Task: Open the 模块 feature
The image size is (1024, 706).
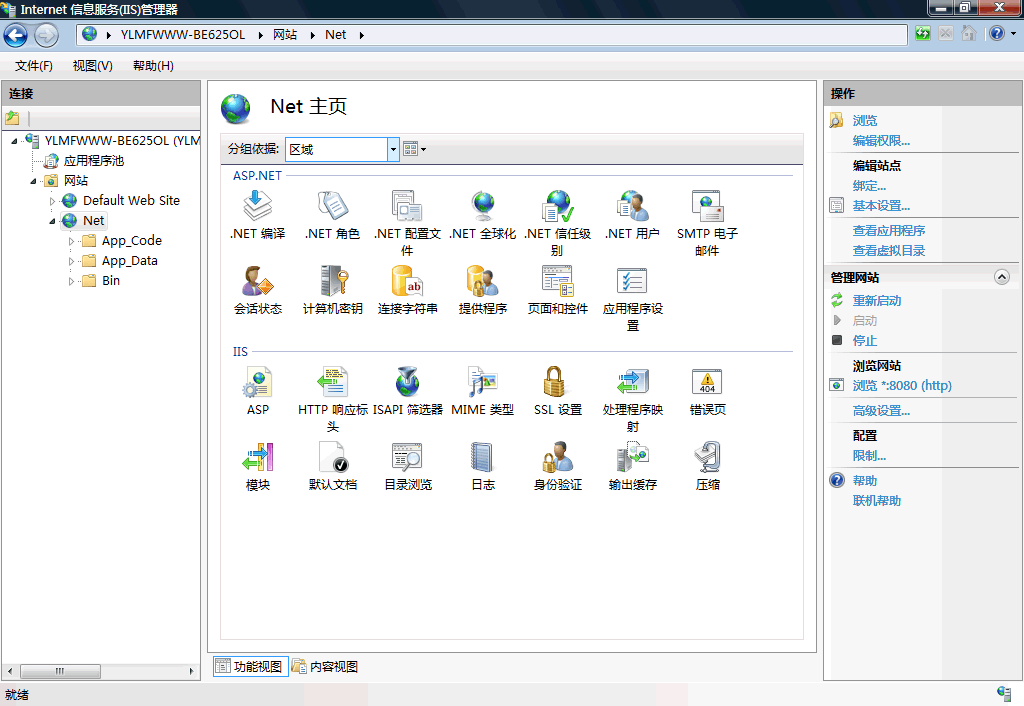Action: (257, 466)
